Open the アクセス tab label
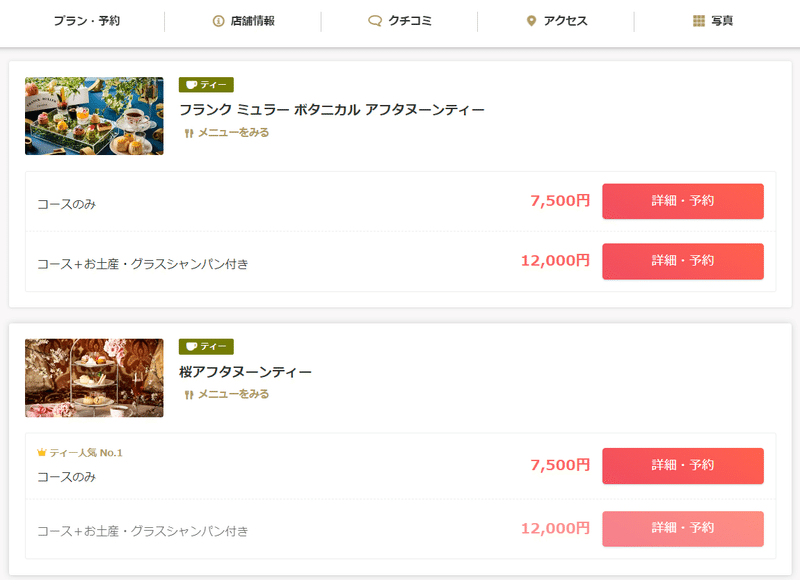Screen dimensions: 800x580 click(x=565, y=21)
